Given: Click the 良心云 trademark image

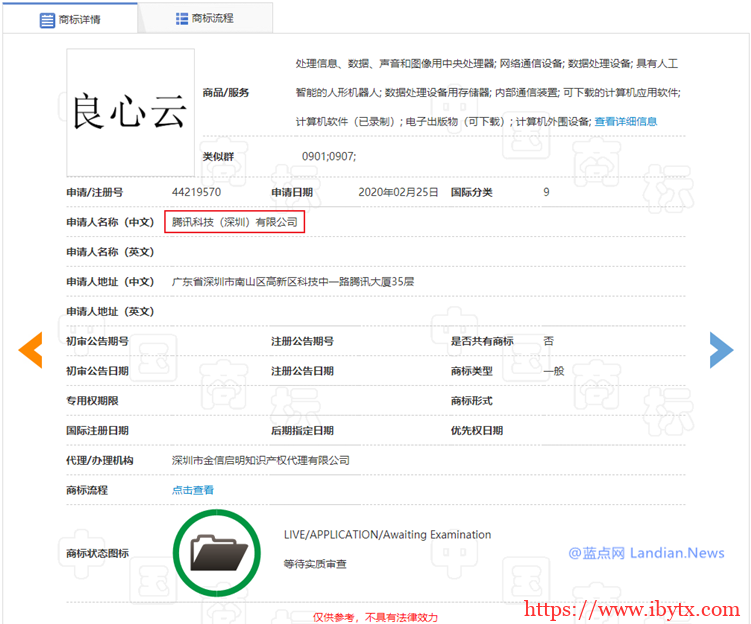Looking at the screenshot, I should tap(130, 113).
